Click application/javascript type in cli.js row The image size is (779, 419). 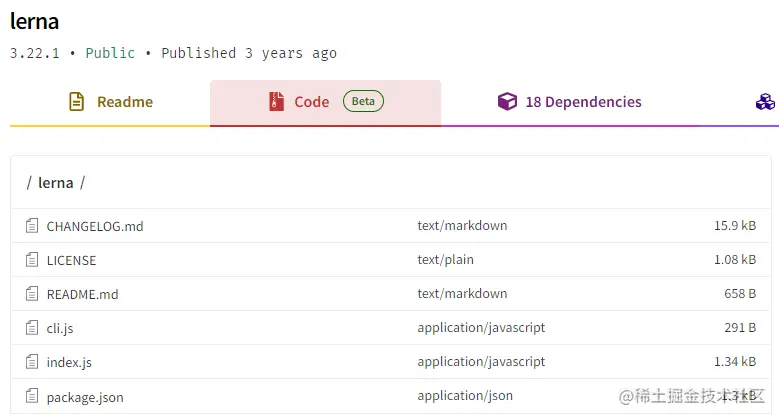481,328
